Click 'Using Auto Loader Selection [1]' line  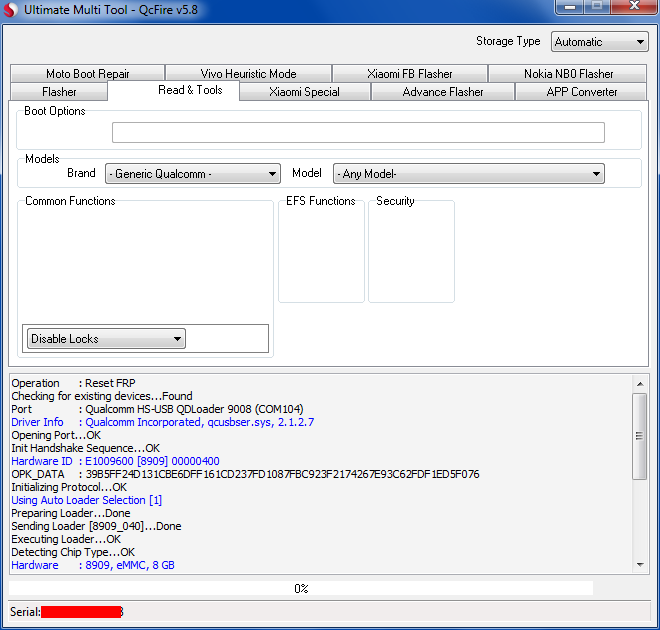point(87,500)
